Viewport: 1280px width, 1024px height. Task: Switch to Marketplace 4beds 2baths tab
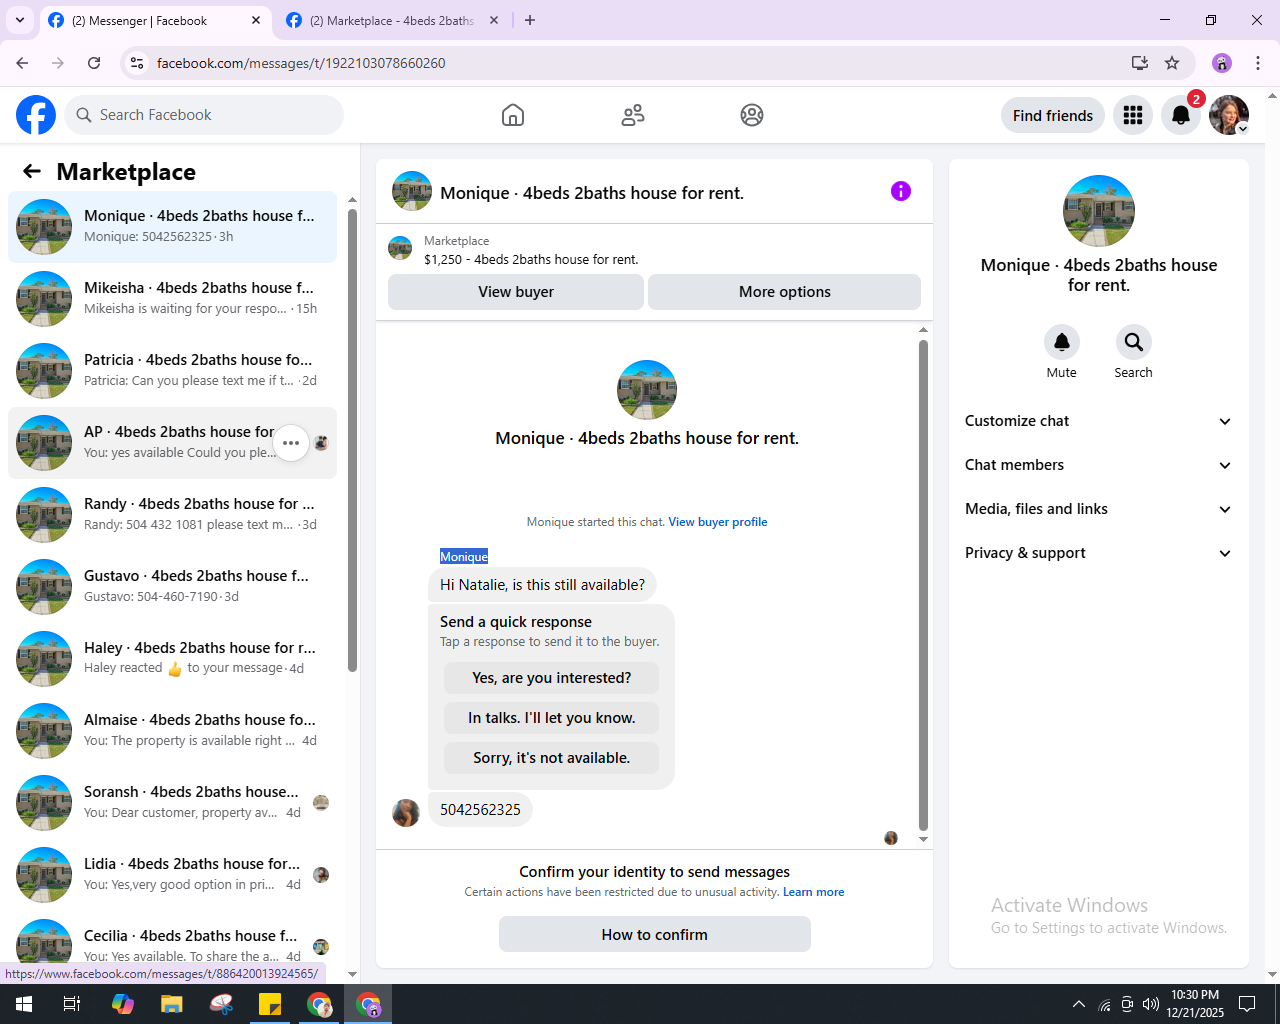[392, 21]
